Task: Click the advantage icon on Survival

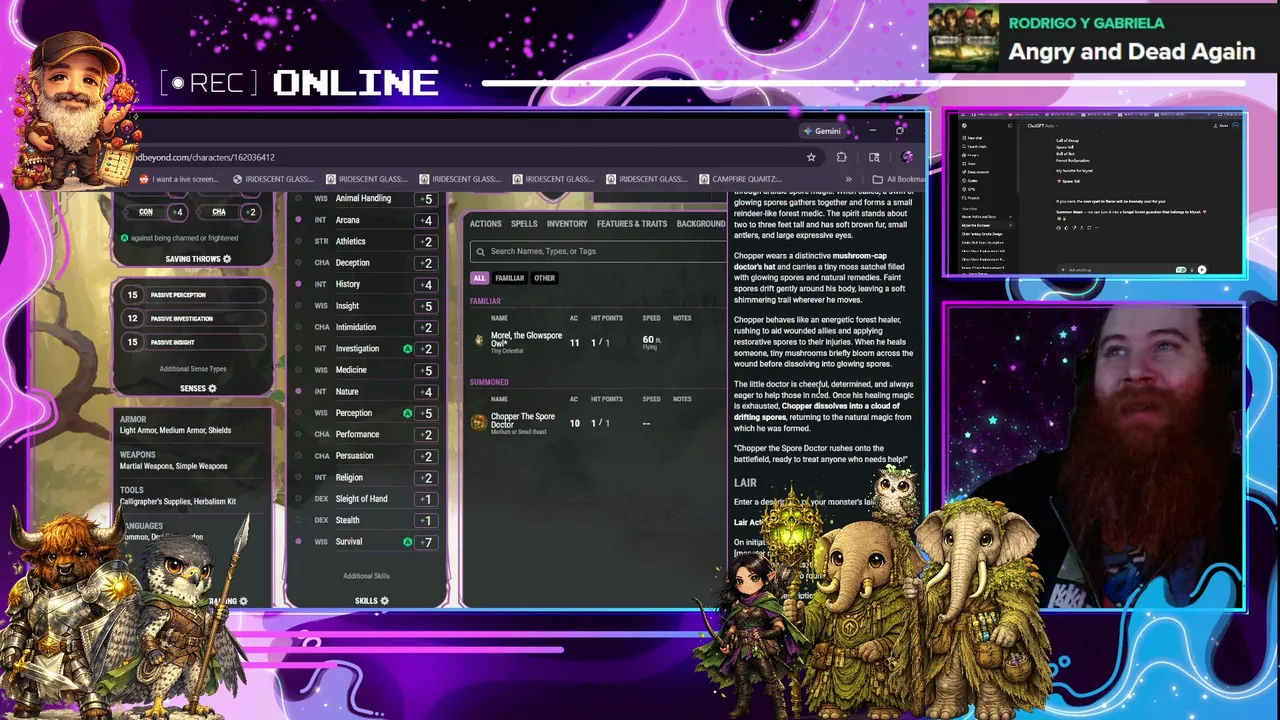Action: click(x=407, y=542)
